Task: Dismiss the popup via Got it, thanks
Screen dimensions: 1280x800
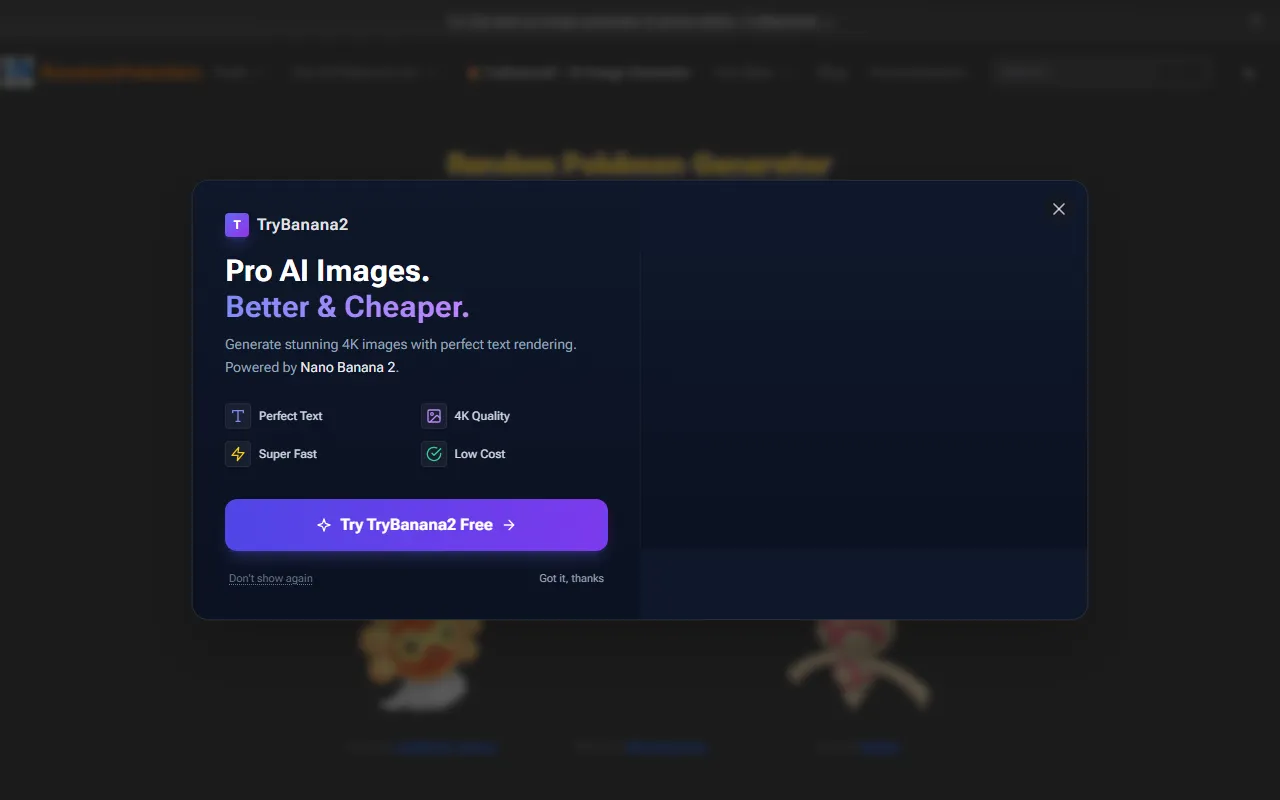Action: tap(571, 578)
